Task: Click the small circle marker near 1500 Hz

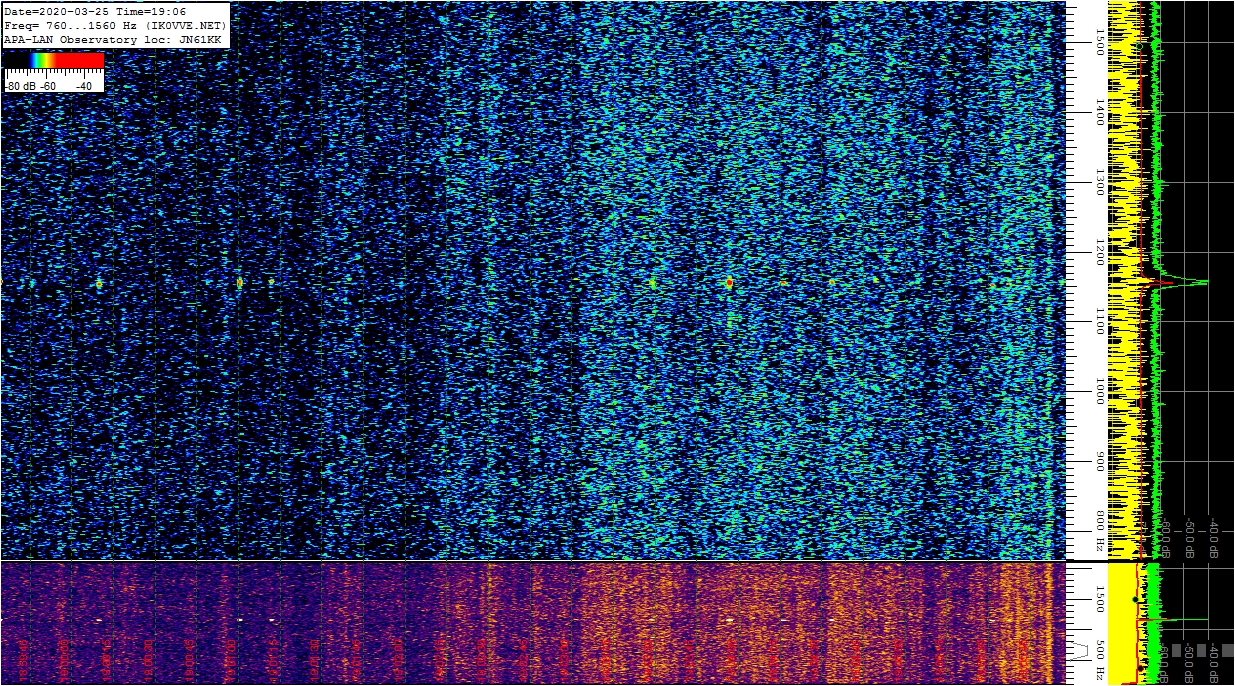Action: (x=1139, y=46)
